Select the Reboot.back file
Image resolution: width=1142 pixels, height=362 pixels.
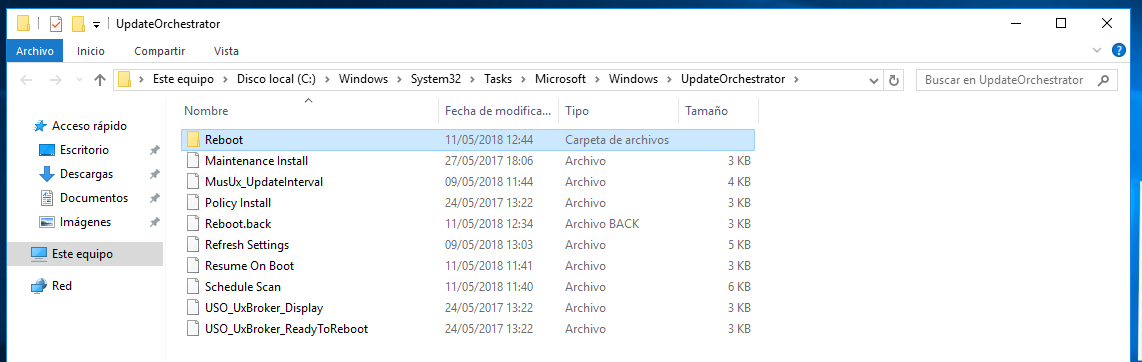tap(468, 224)
